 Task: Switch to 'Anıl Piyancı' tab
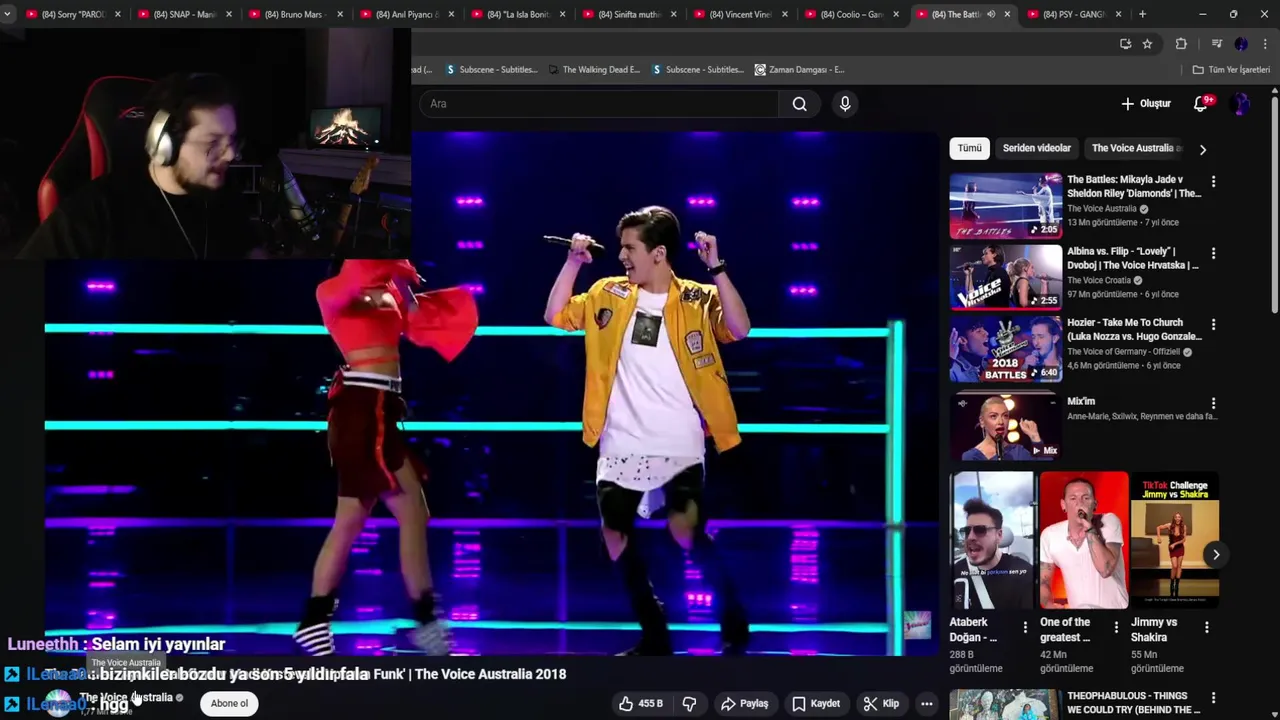pos(407,14)
